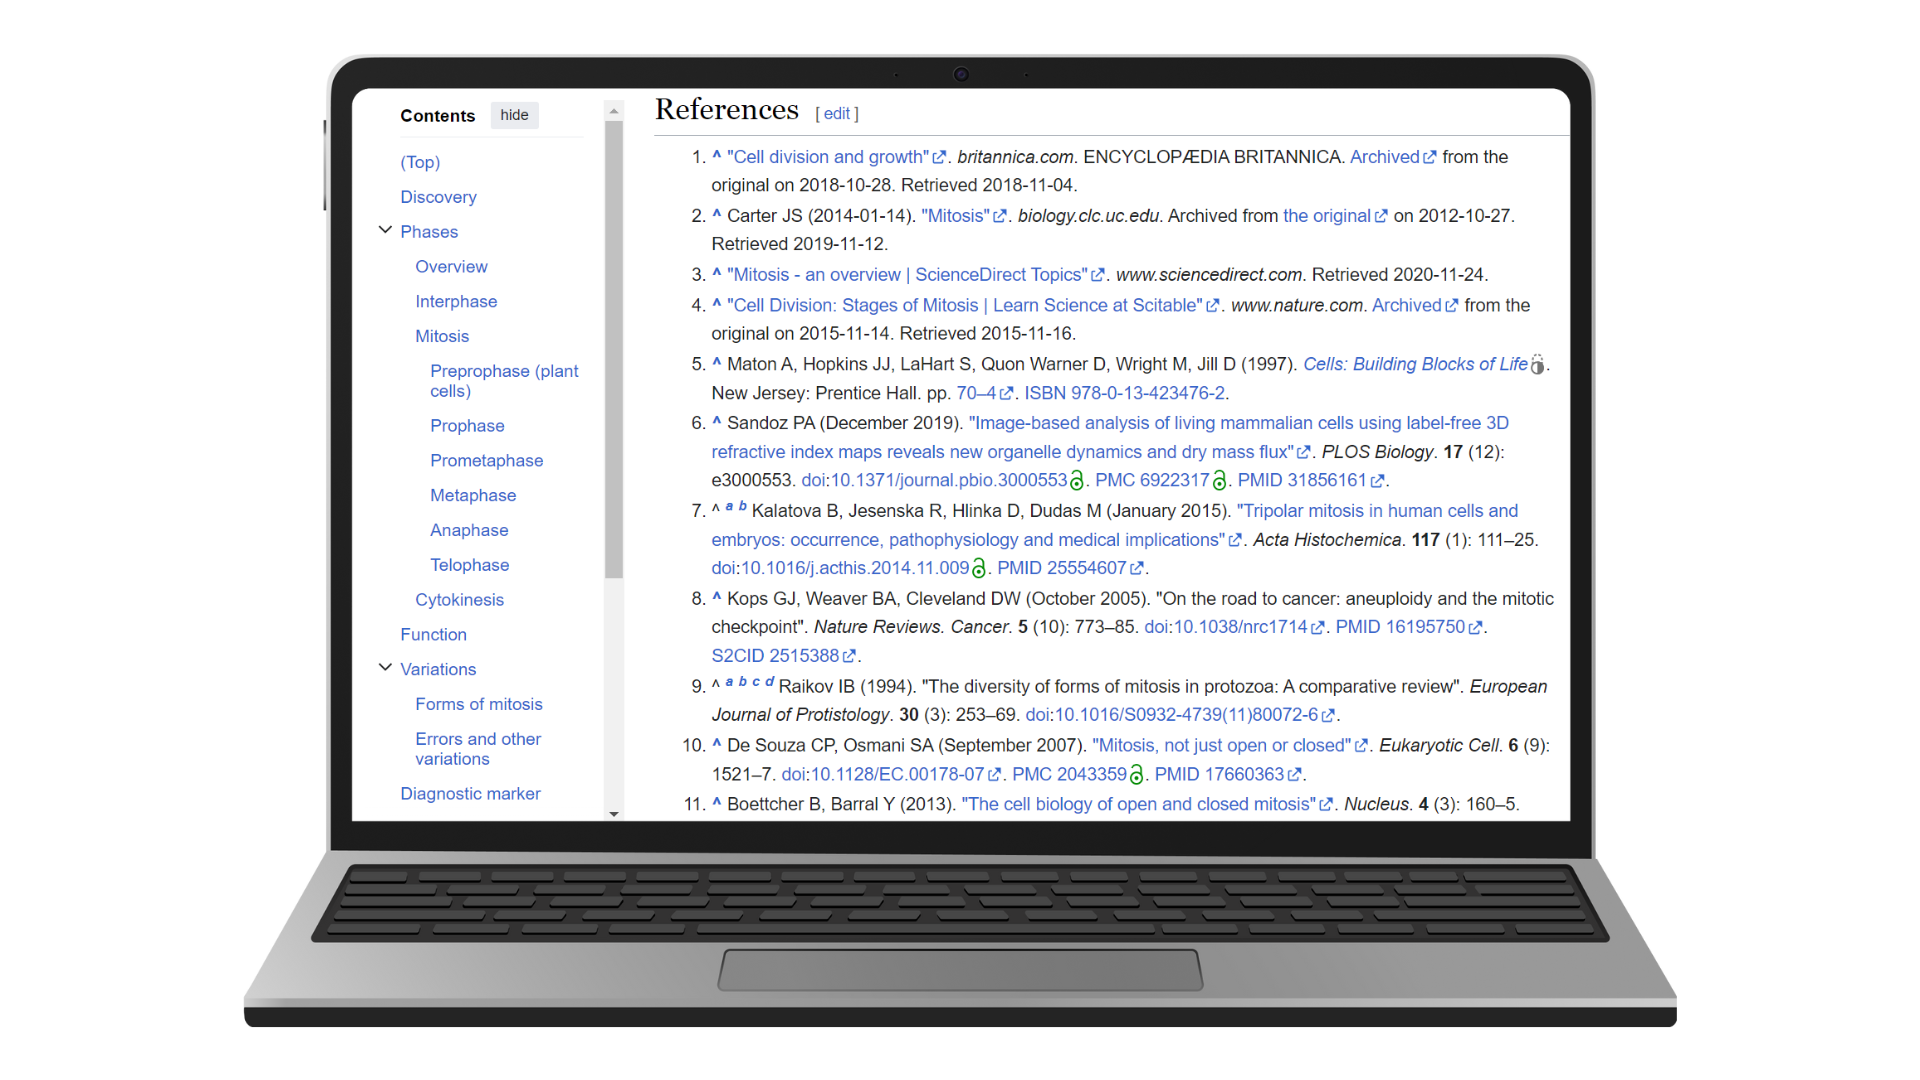This screenshot has height=1080, width=1920.
Task: Click the green open-access lock after PMC 2043359
Action: coord(1136,775)
